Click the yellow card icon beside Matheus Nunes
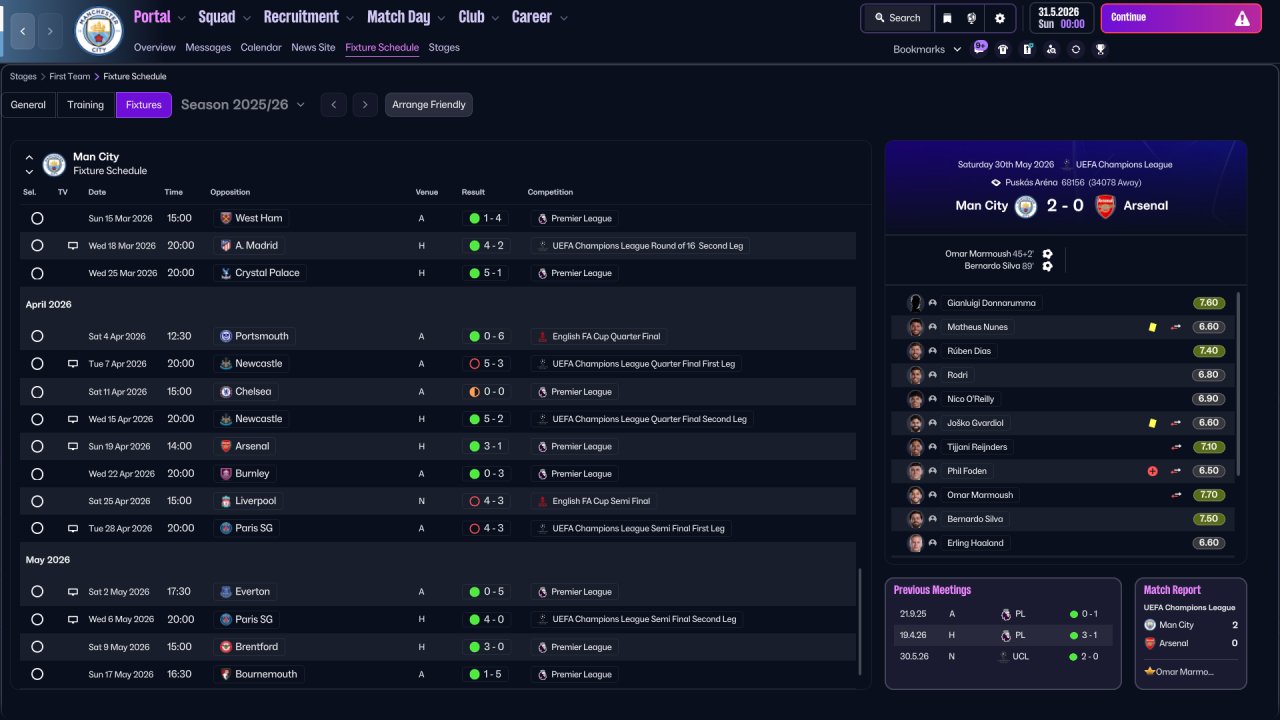The width and height of the screenshot is (1280, 720). coord(1152,327)
